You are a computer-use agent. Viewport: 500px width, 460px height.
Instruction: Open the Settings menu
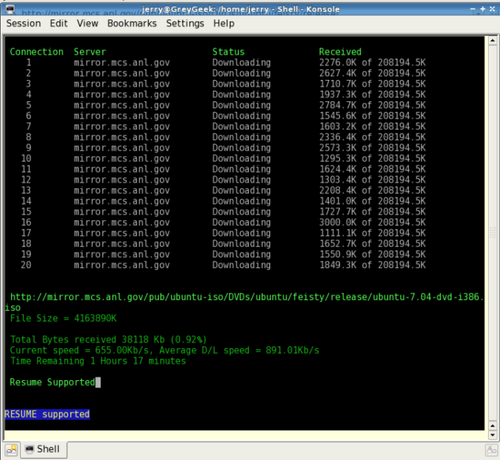(185, 23)
